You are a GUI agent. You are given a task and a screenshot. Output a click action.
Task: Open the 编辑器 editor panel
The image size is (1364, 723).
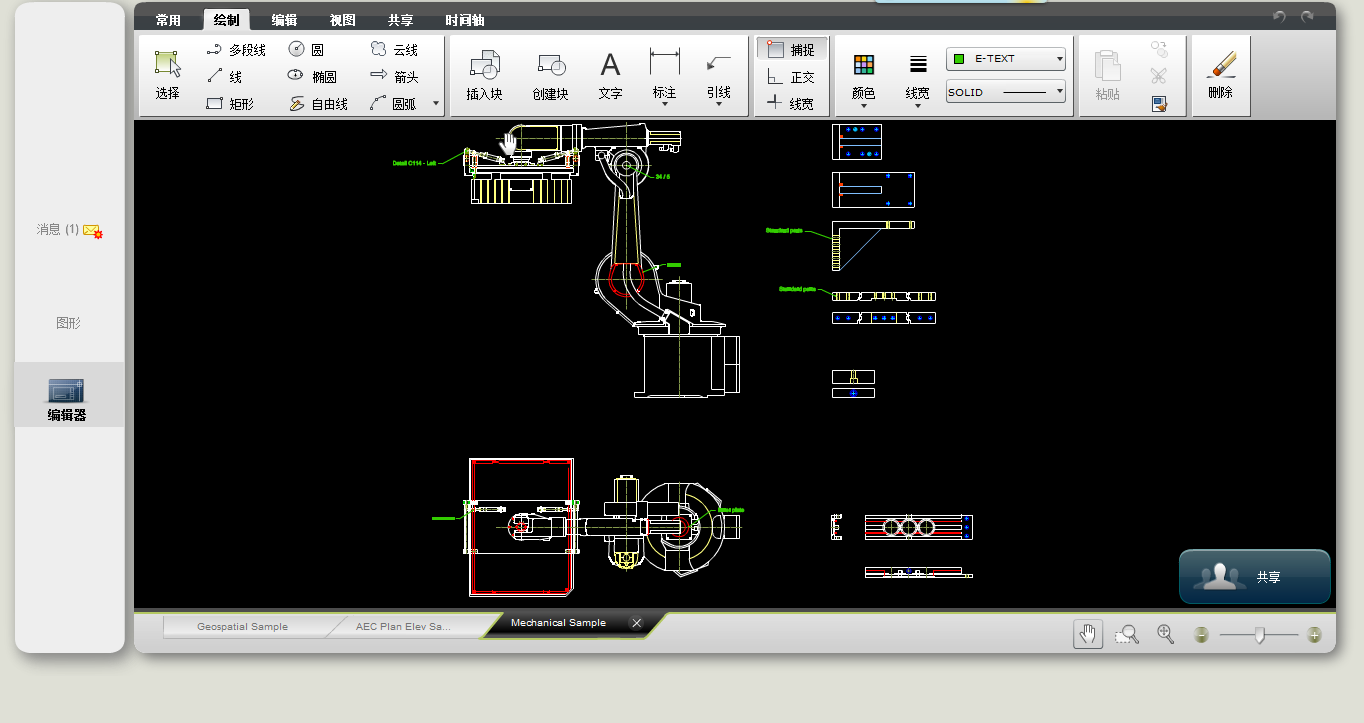(68, 396)
